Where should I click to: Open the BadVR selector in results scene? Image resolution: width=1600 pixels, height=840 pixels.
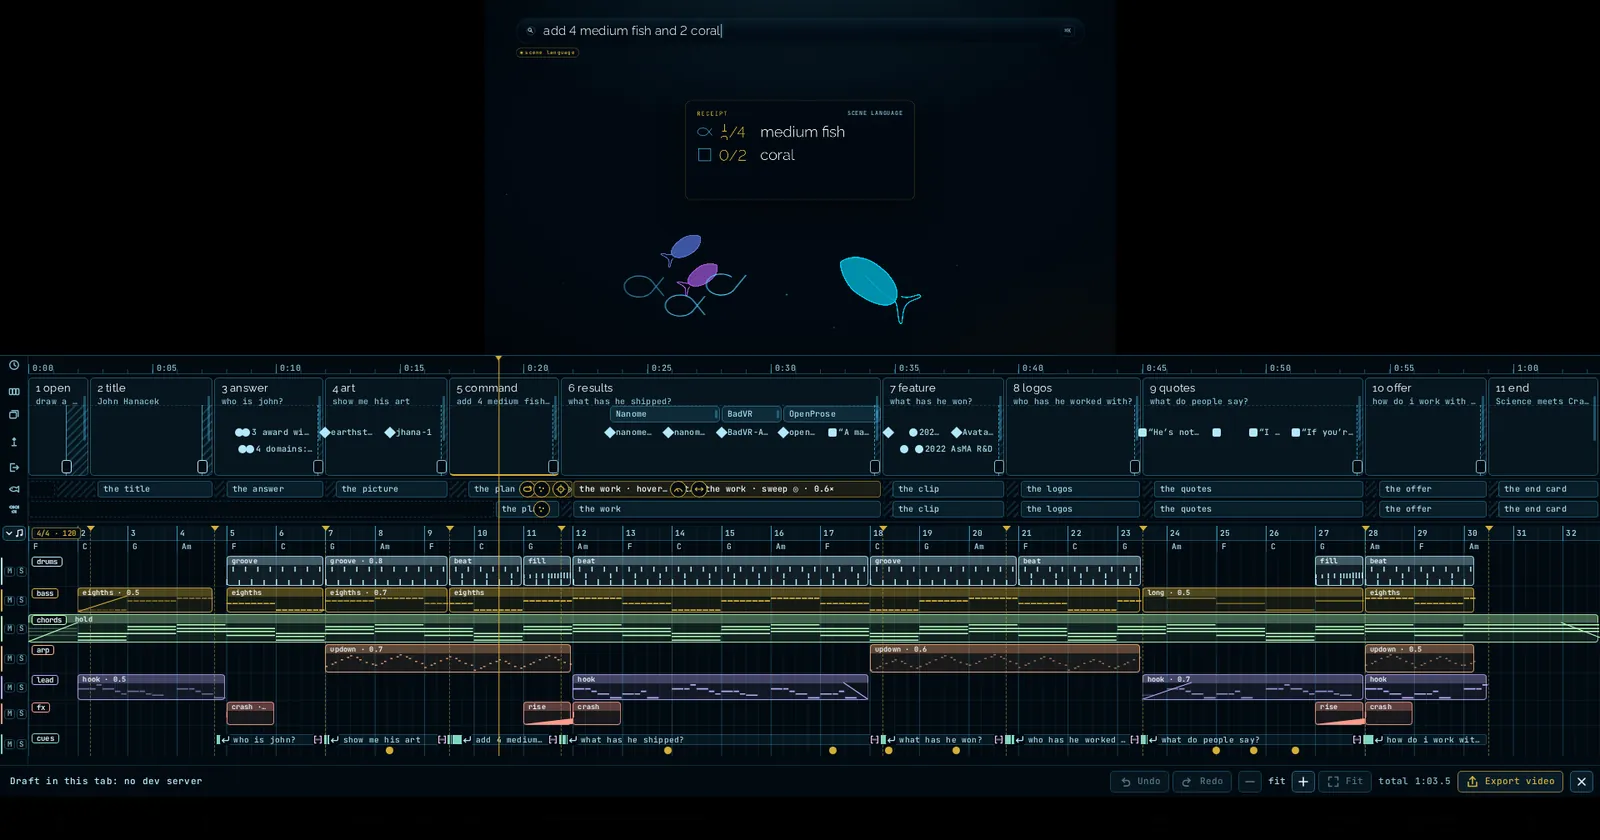click(753, 414)
